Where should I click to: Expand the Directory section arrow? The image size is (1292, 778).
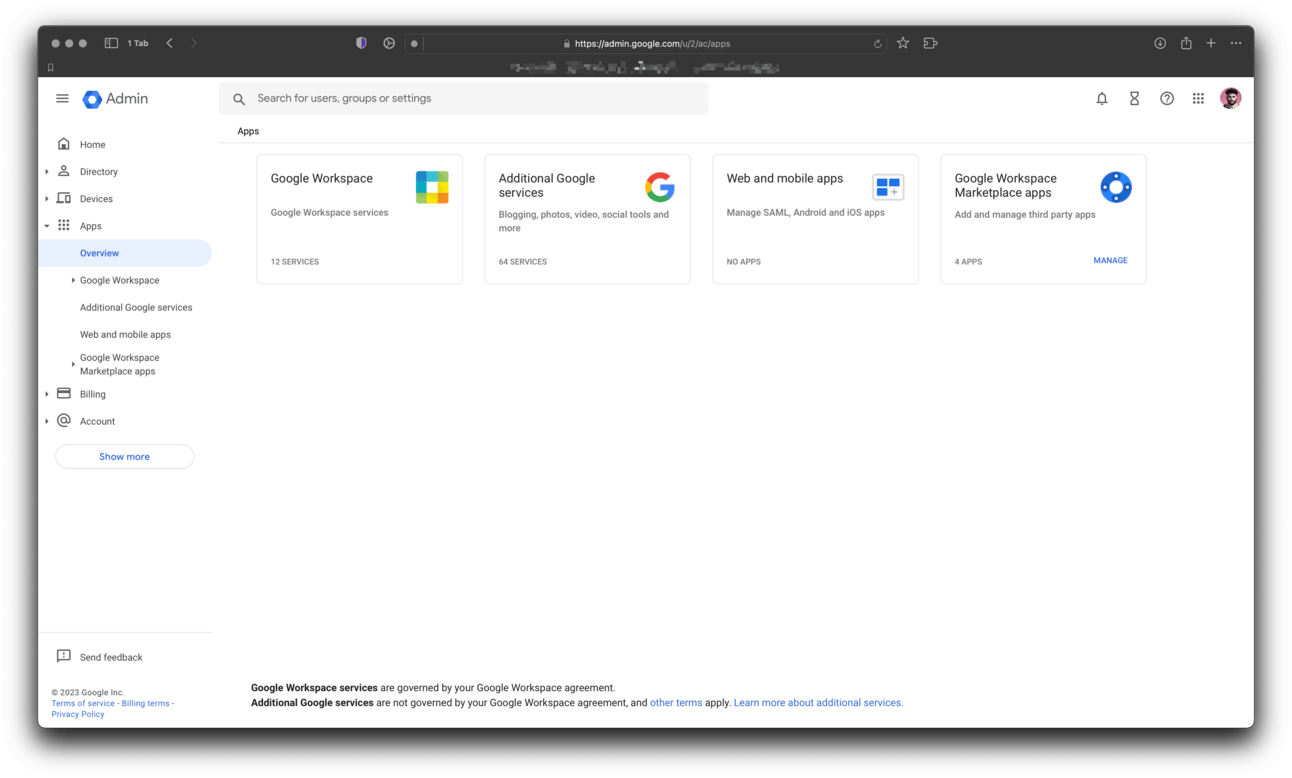point(47,172)
